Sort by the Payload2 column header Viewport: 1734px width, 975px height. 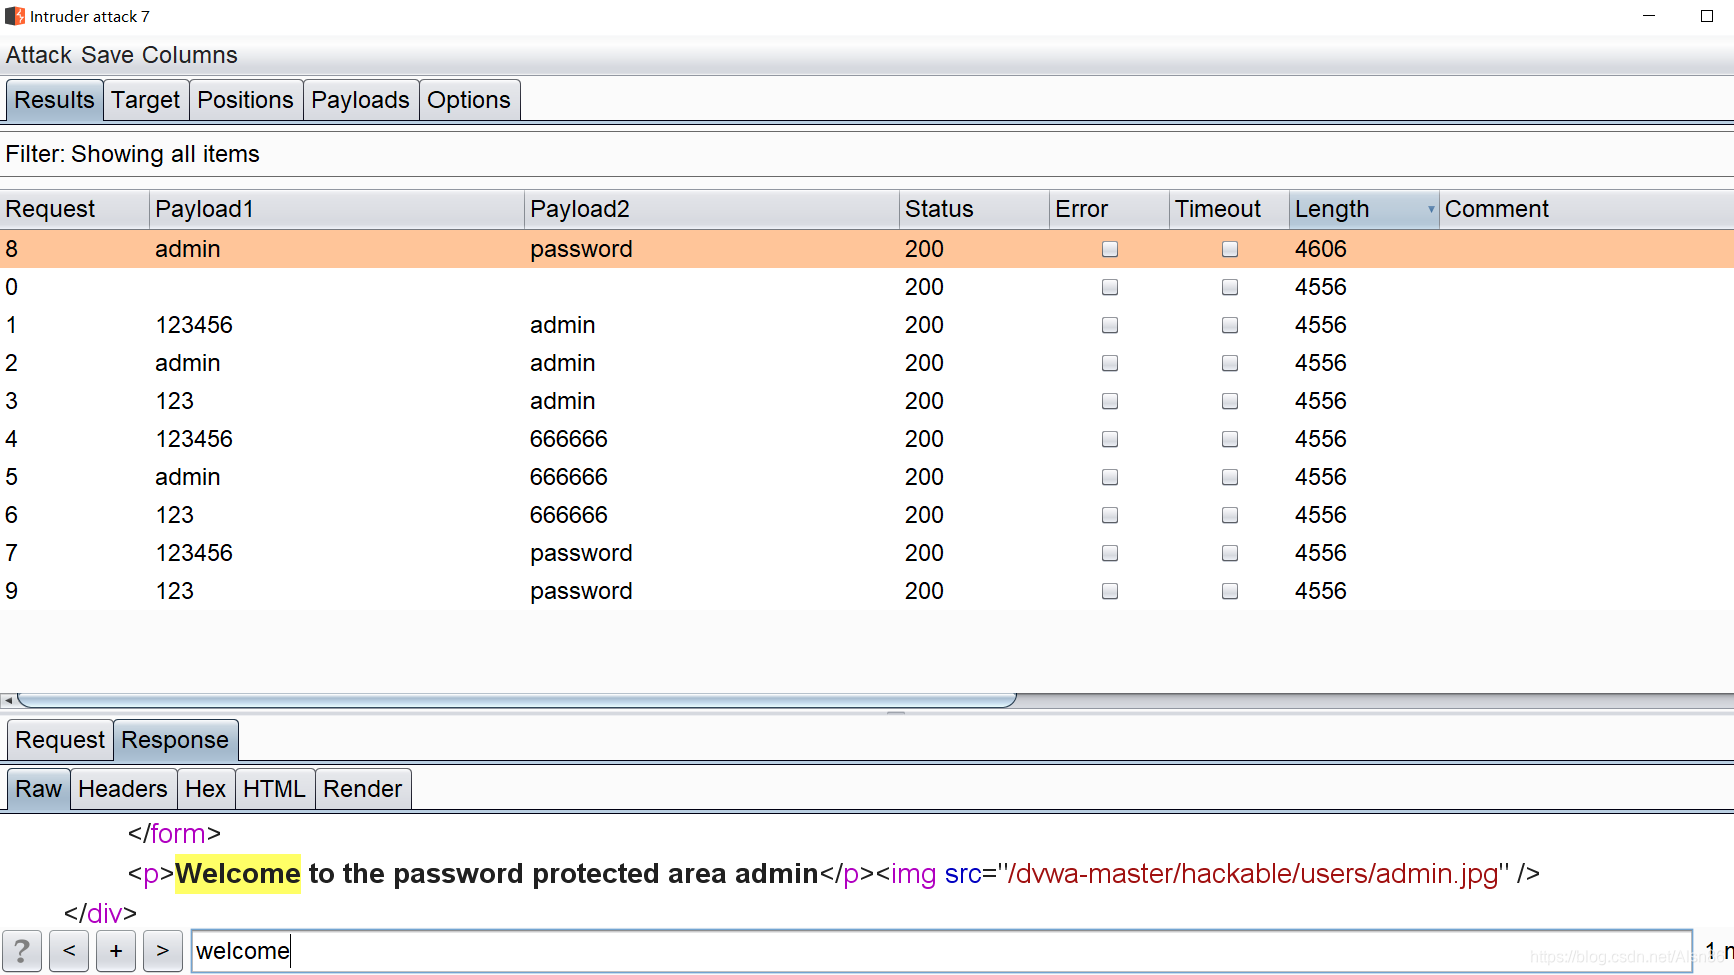coord(712,209)
